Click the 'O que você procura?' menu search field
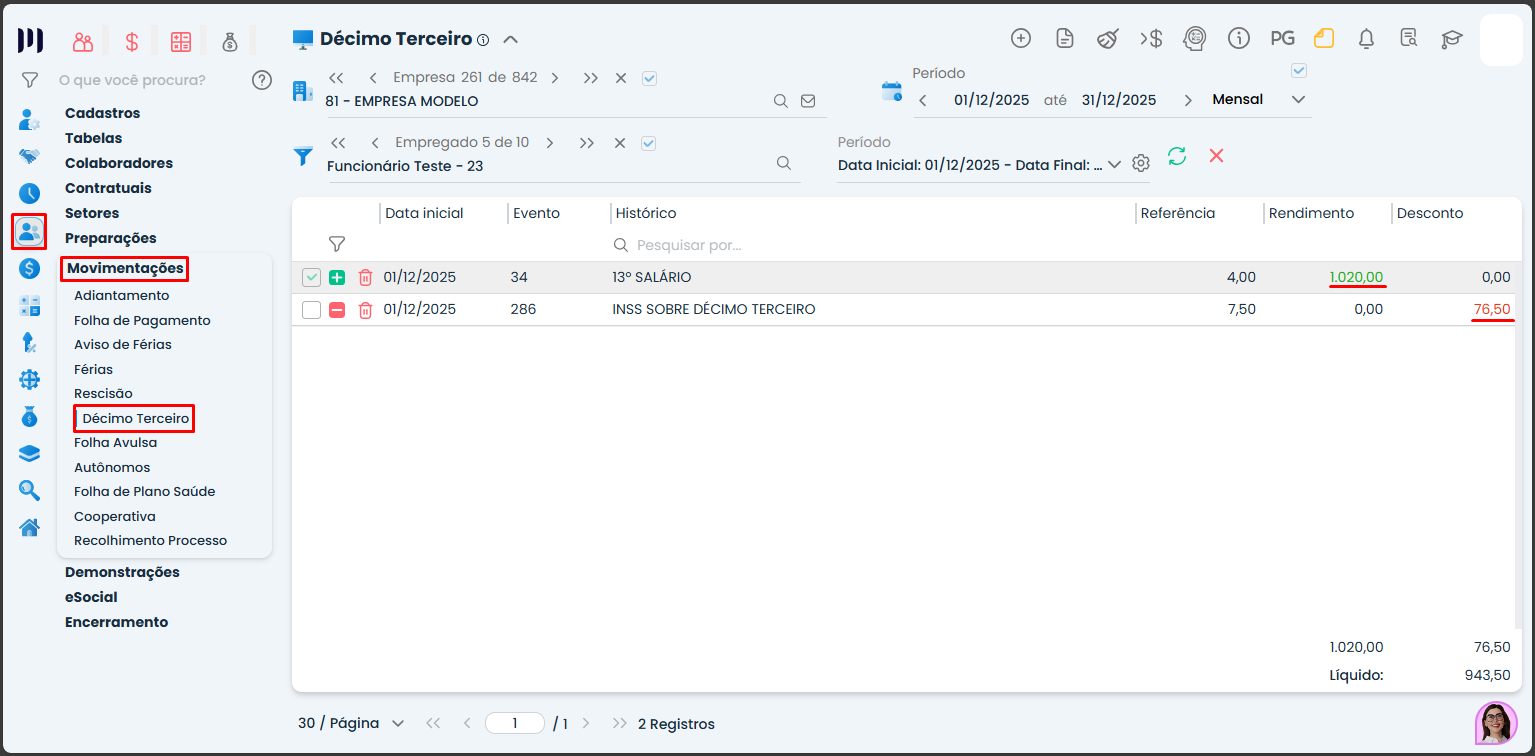This screenshot has height=756, width=1535. [x=132, y=80]
